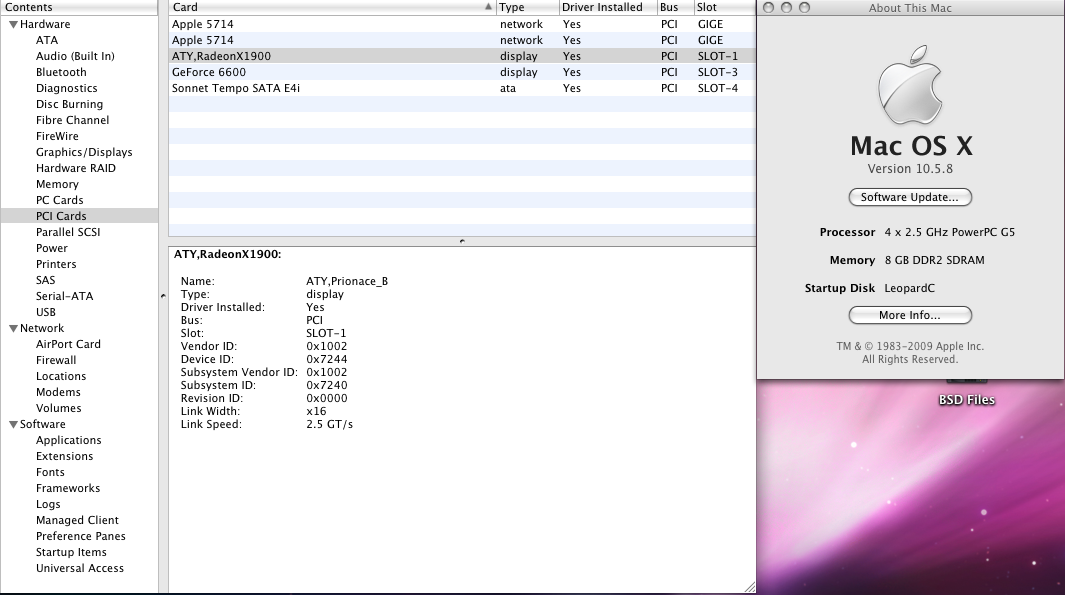Open More Info in About This Mac
The width and height of the screenshot is (1065, 595).
(x=909, y=315)
